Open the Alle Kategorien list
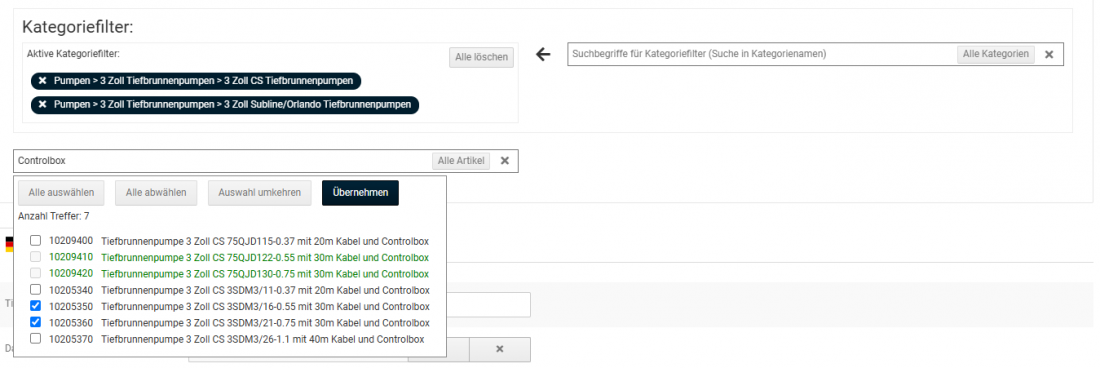 pyautogui.click(x=995, y=54)
